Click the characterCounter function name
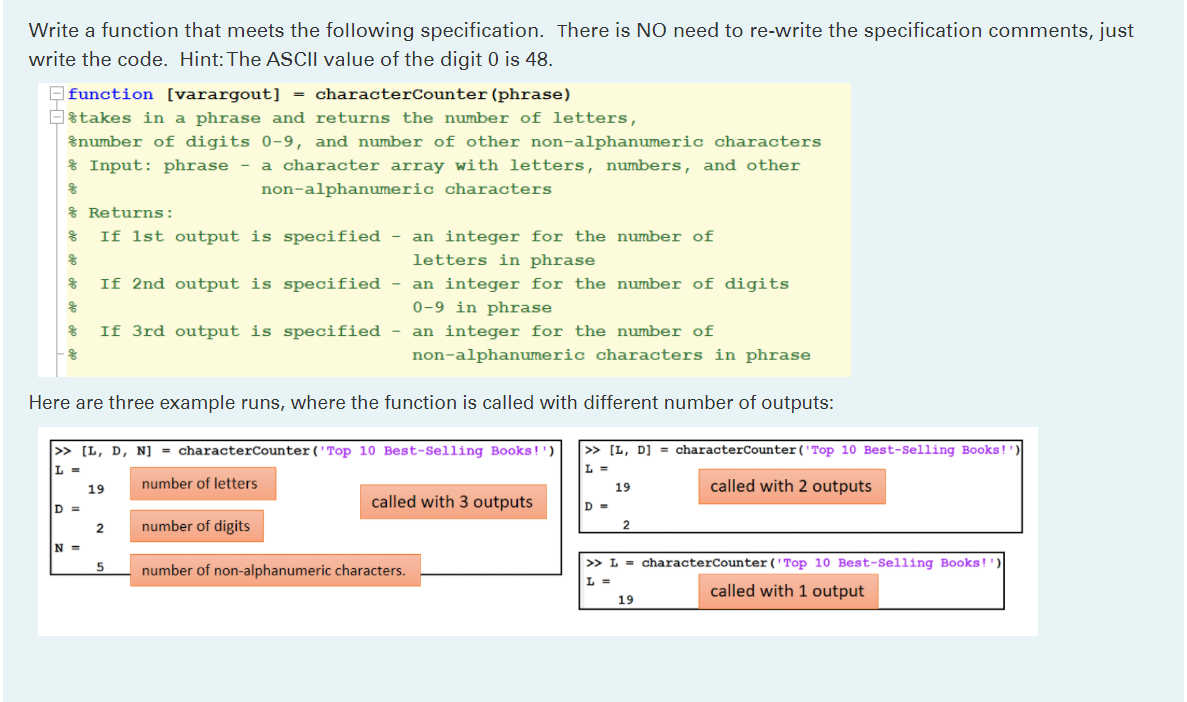The height and width of the screenshot is (702, 1187). (404, 94)
